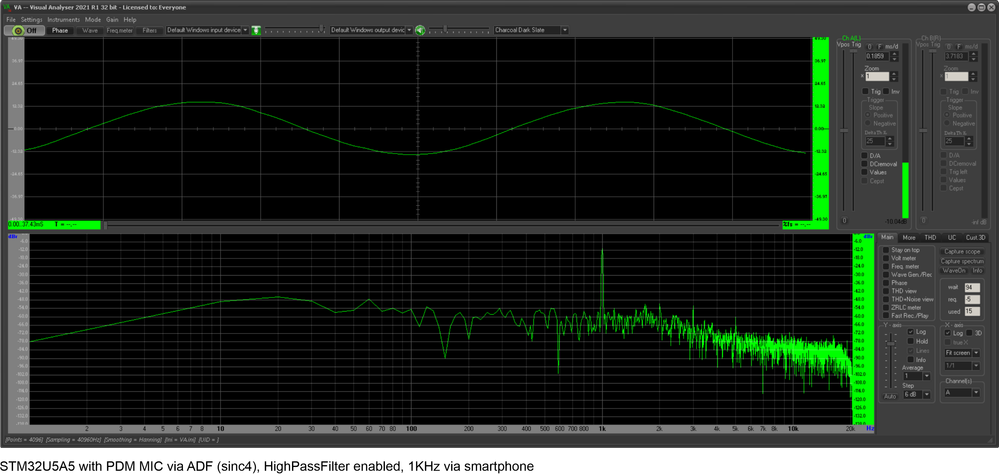The width and height of the screenshot is (999, 474).
Task: Click the Capture scope button
Action: [962, 252]
